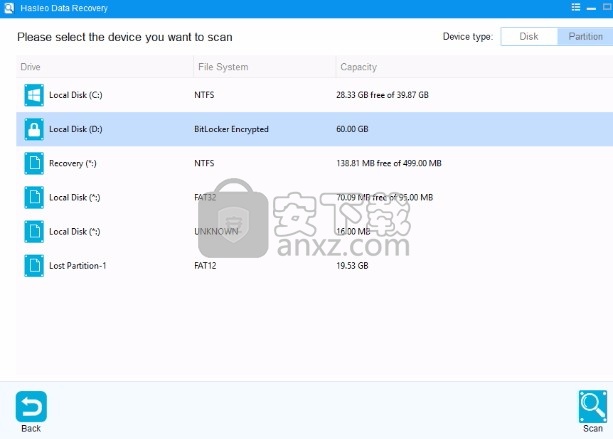Click the Scan text label
Viewport: 613px width, 439px height.
[x=593, y=428]
